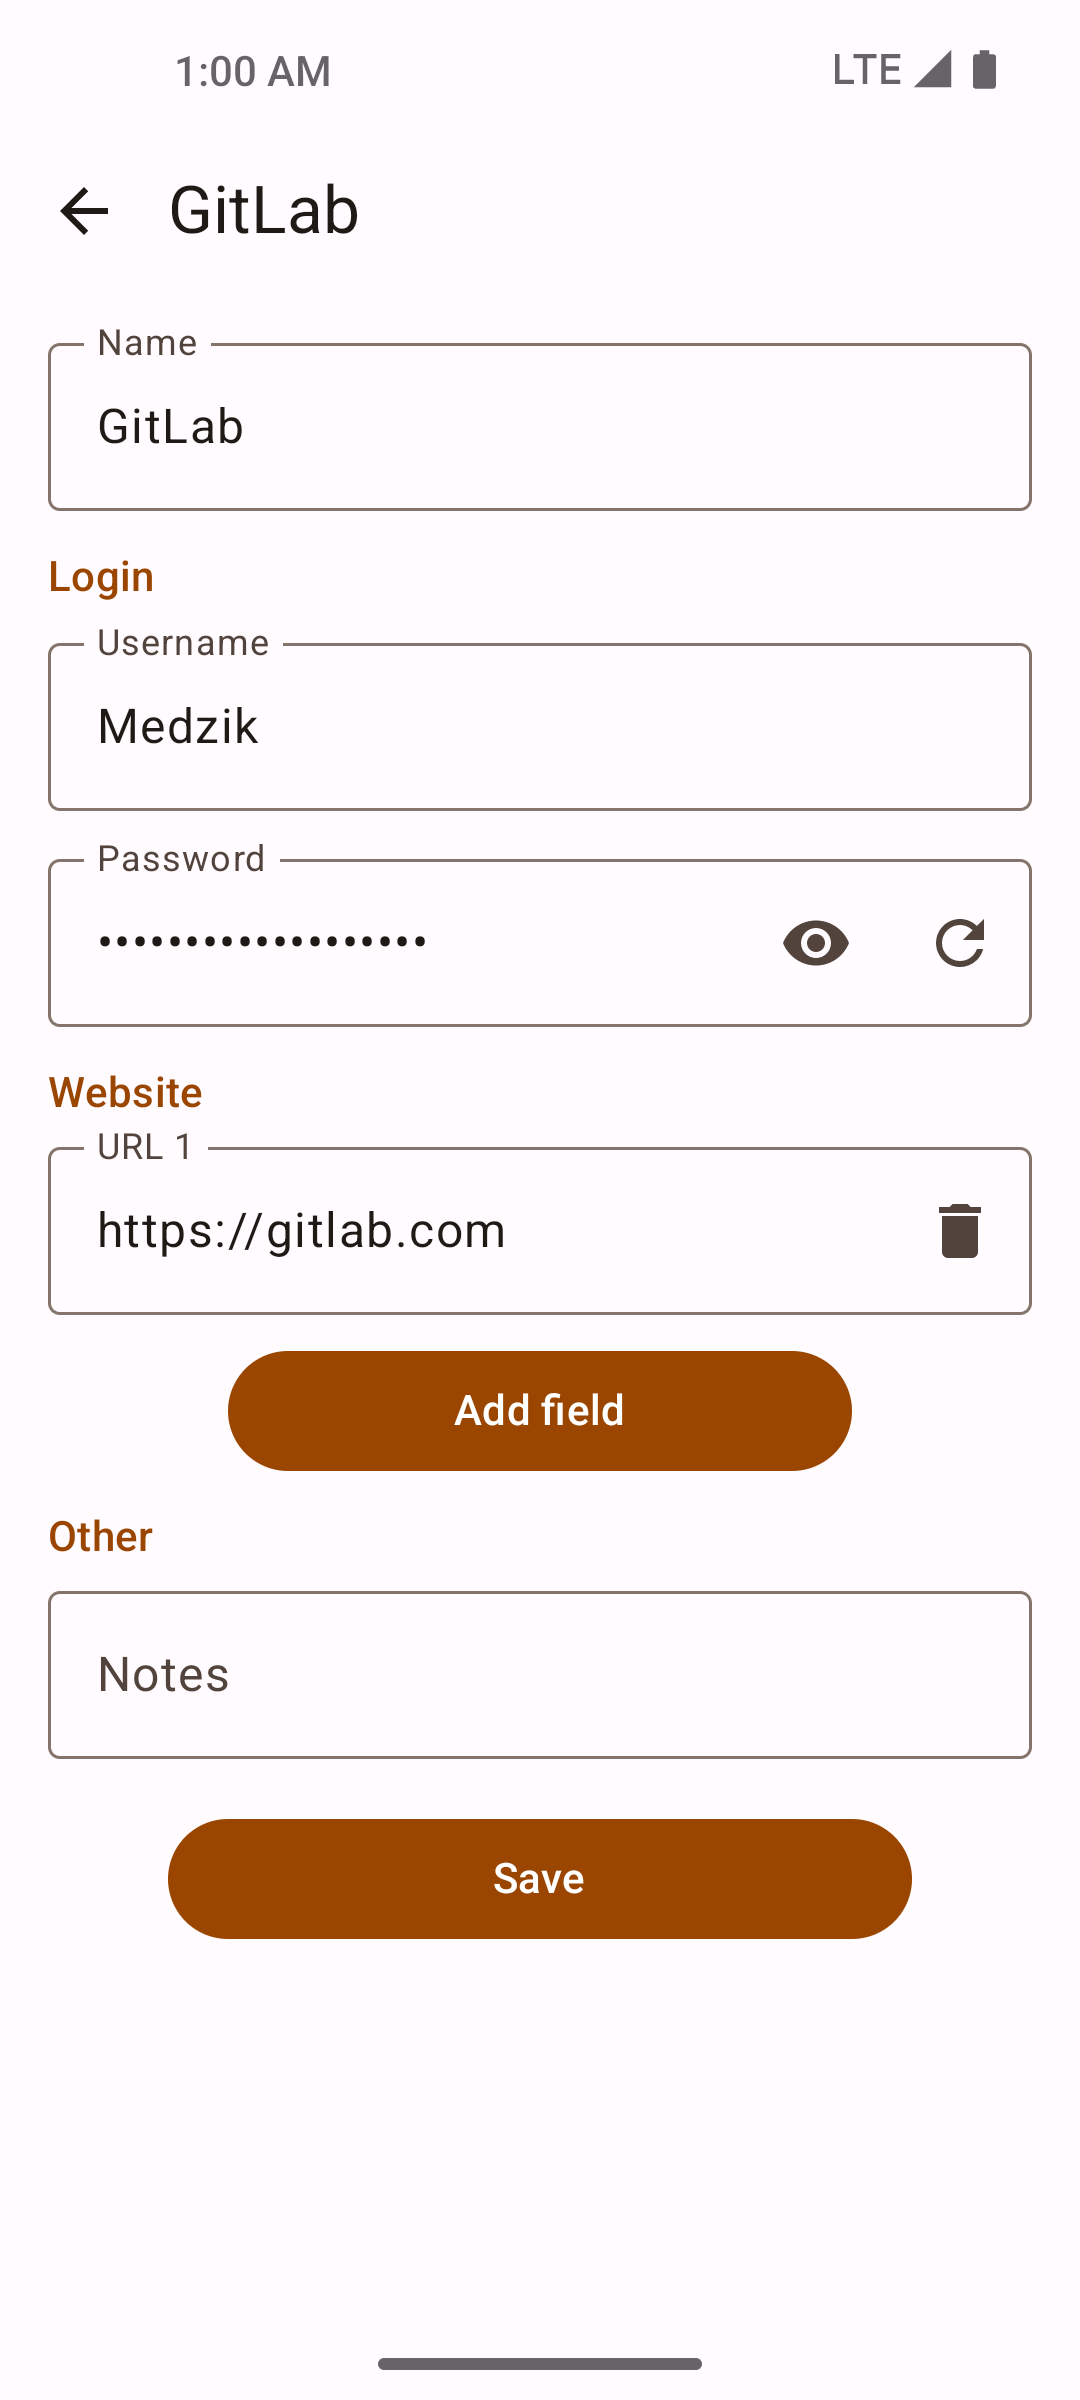Tap the Other section heading
The image size is (1080, 2400).
pyautogui.click(x=101, y=1537)
